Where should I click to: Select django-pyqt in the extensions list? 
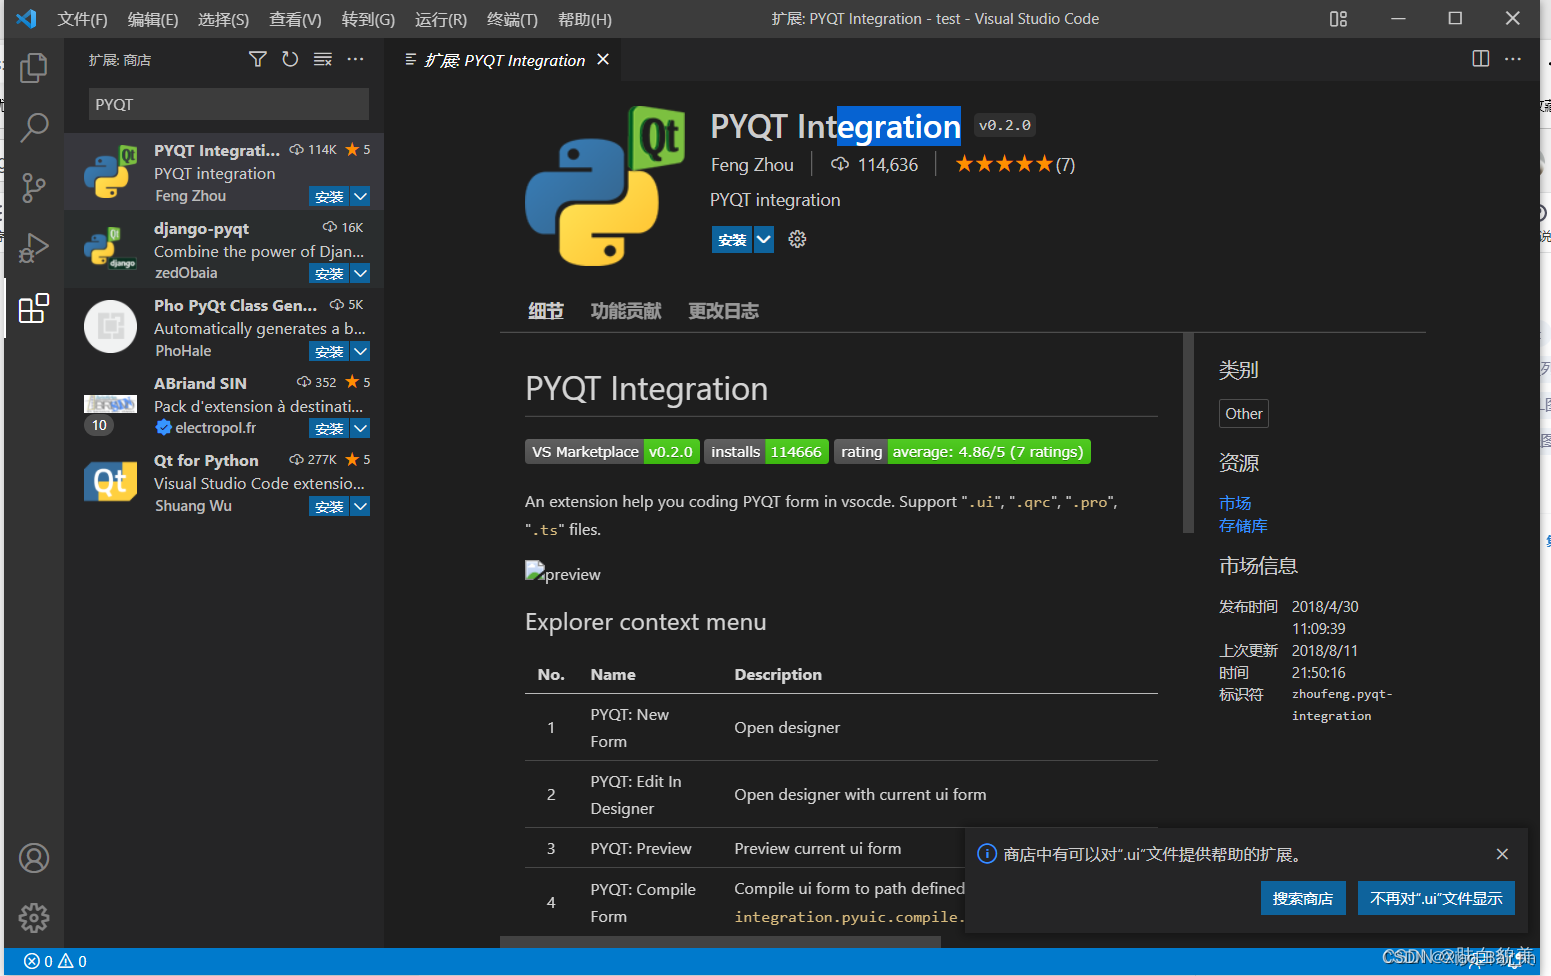(x=224, y=249)
